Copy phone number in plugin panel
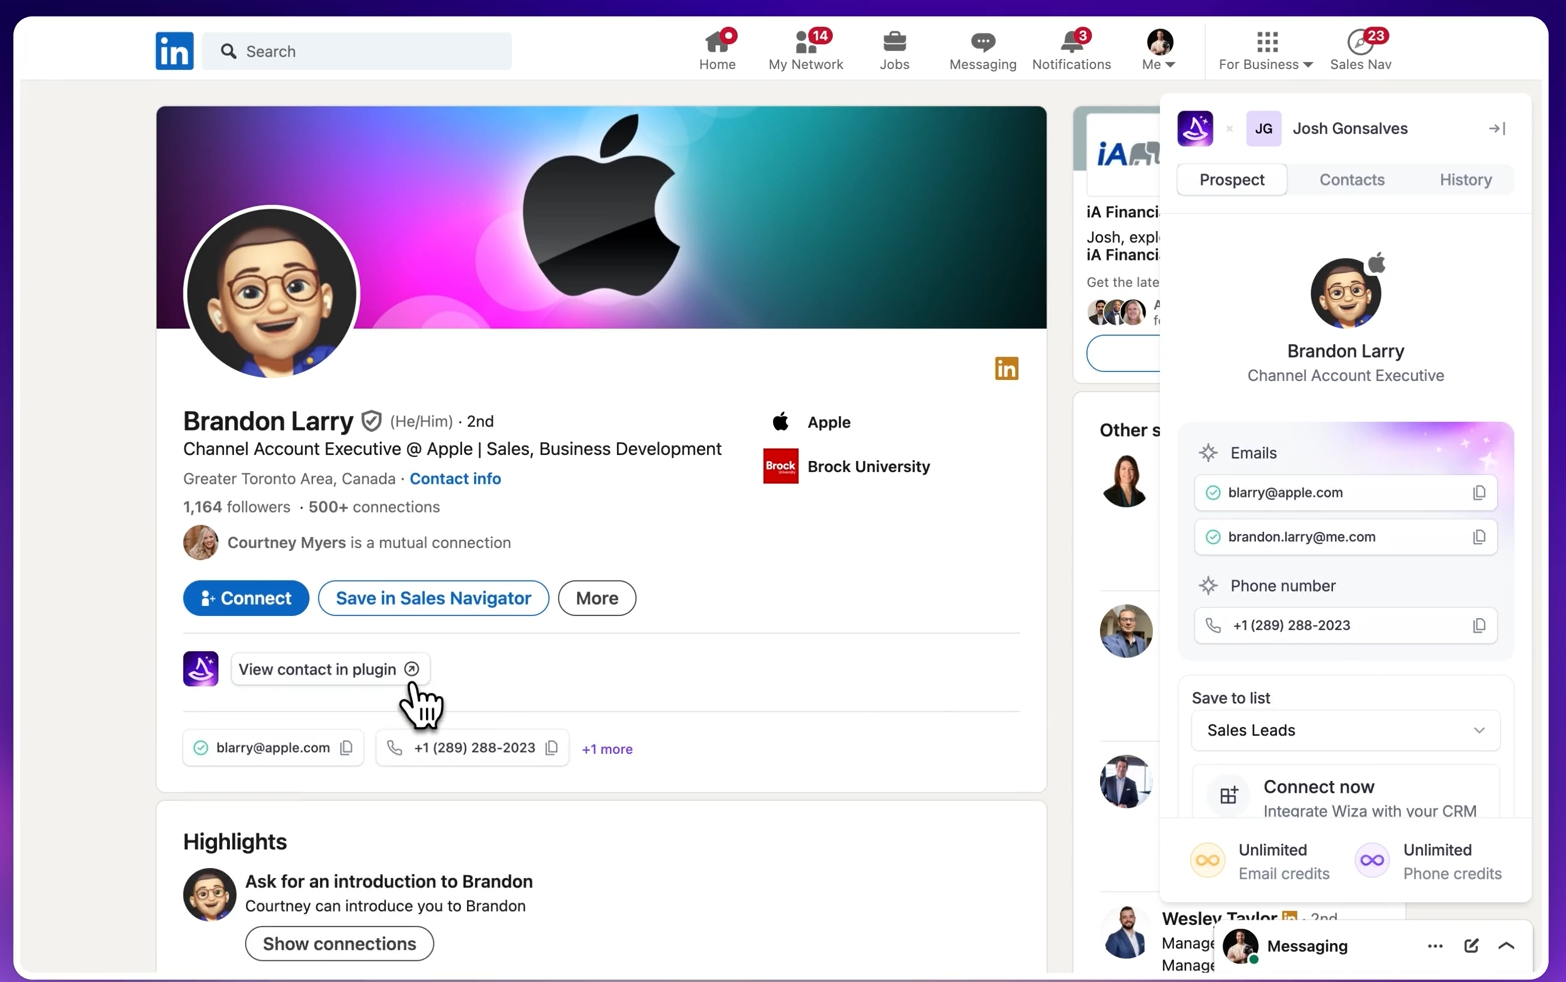This screenshot has height=982, width=1566. 1479,626
